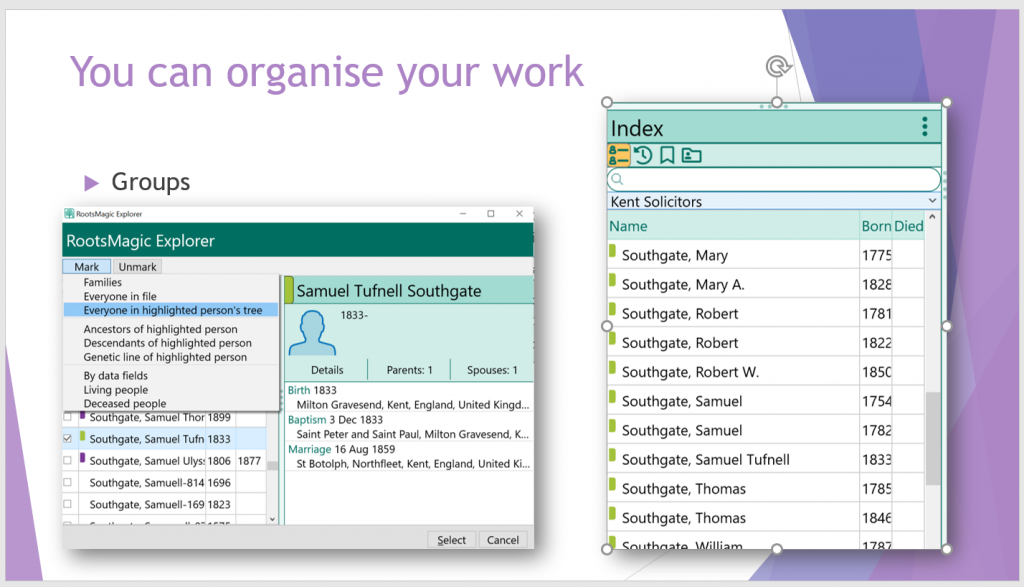1024x587 pixels.
Task: Click the bookmarks icon in Index panel
Action: [x=667, y=155]
